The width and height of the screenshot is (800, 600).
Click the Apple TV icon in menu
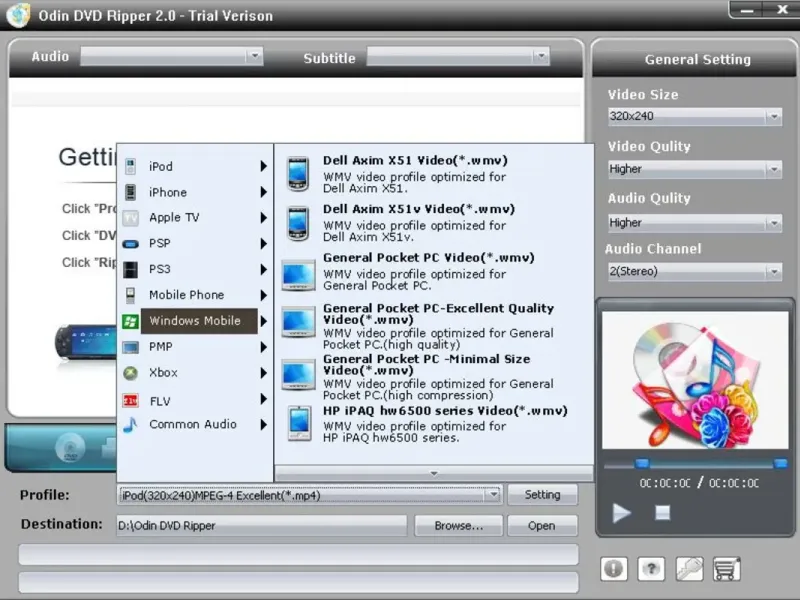(x=131, y=218)
